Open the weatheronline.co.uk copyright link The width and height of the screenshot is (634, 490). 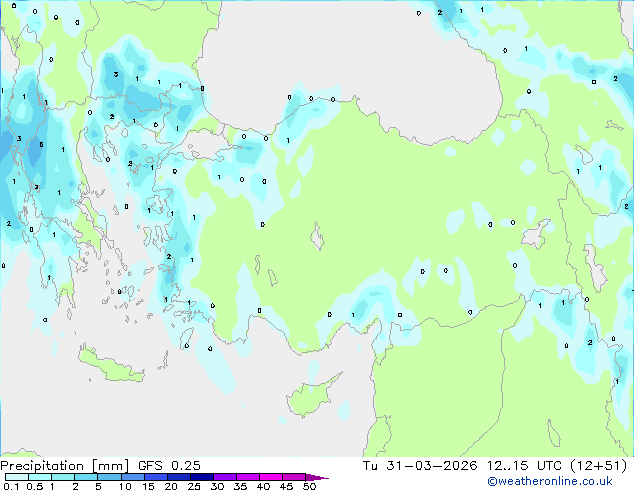(550, 481)
